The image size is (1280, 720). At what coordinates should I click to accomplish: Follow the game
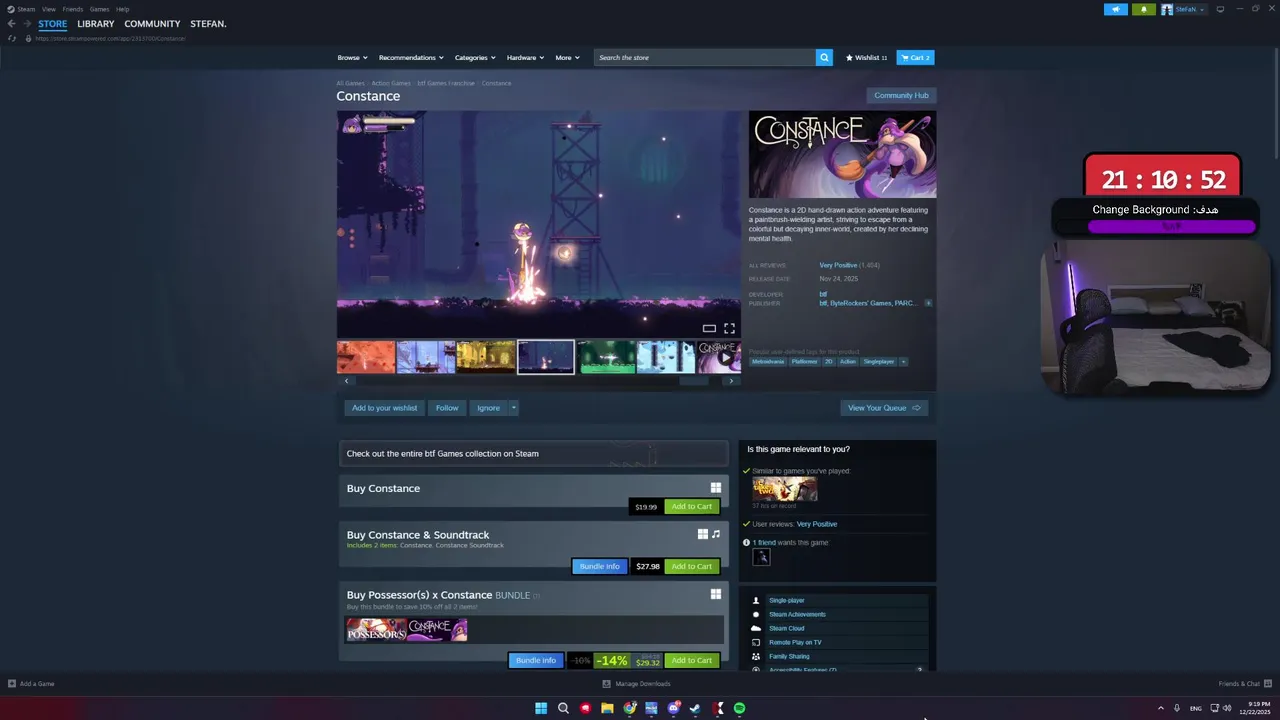447,408
